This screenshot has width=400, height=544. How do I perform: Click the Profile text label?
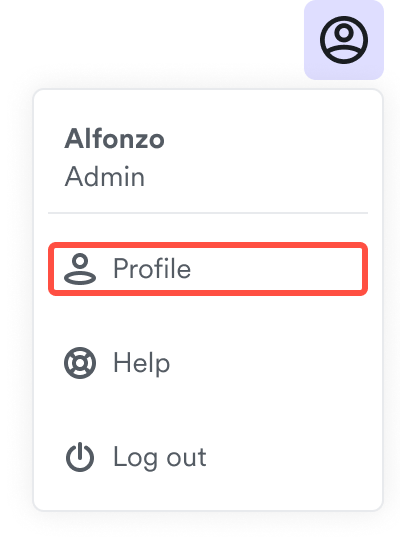[152, 269]
